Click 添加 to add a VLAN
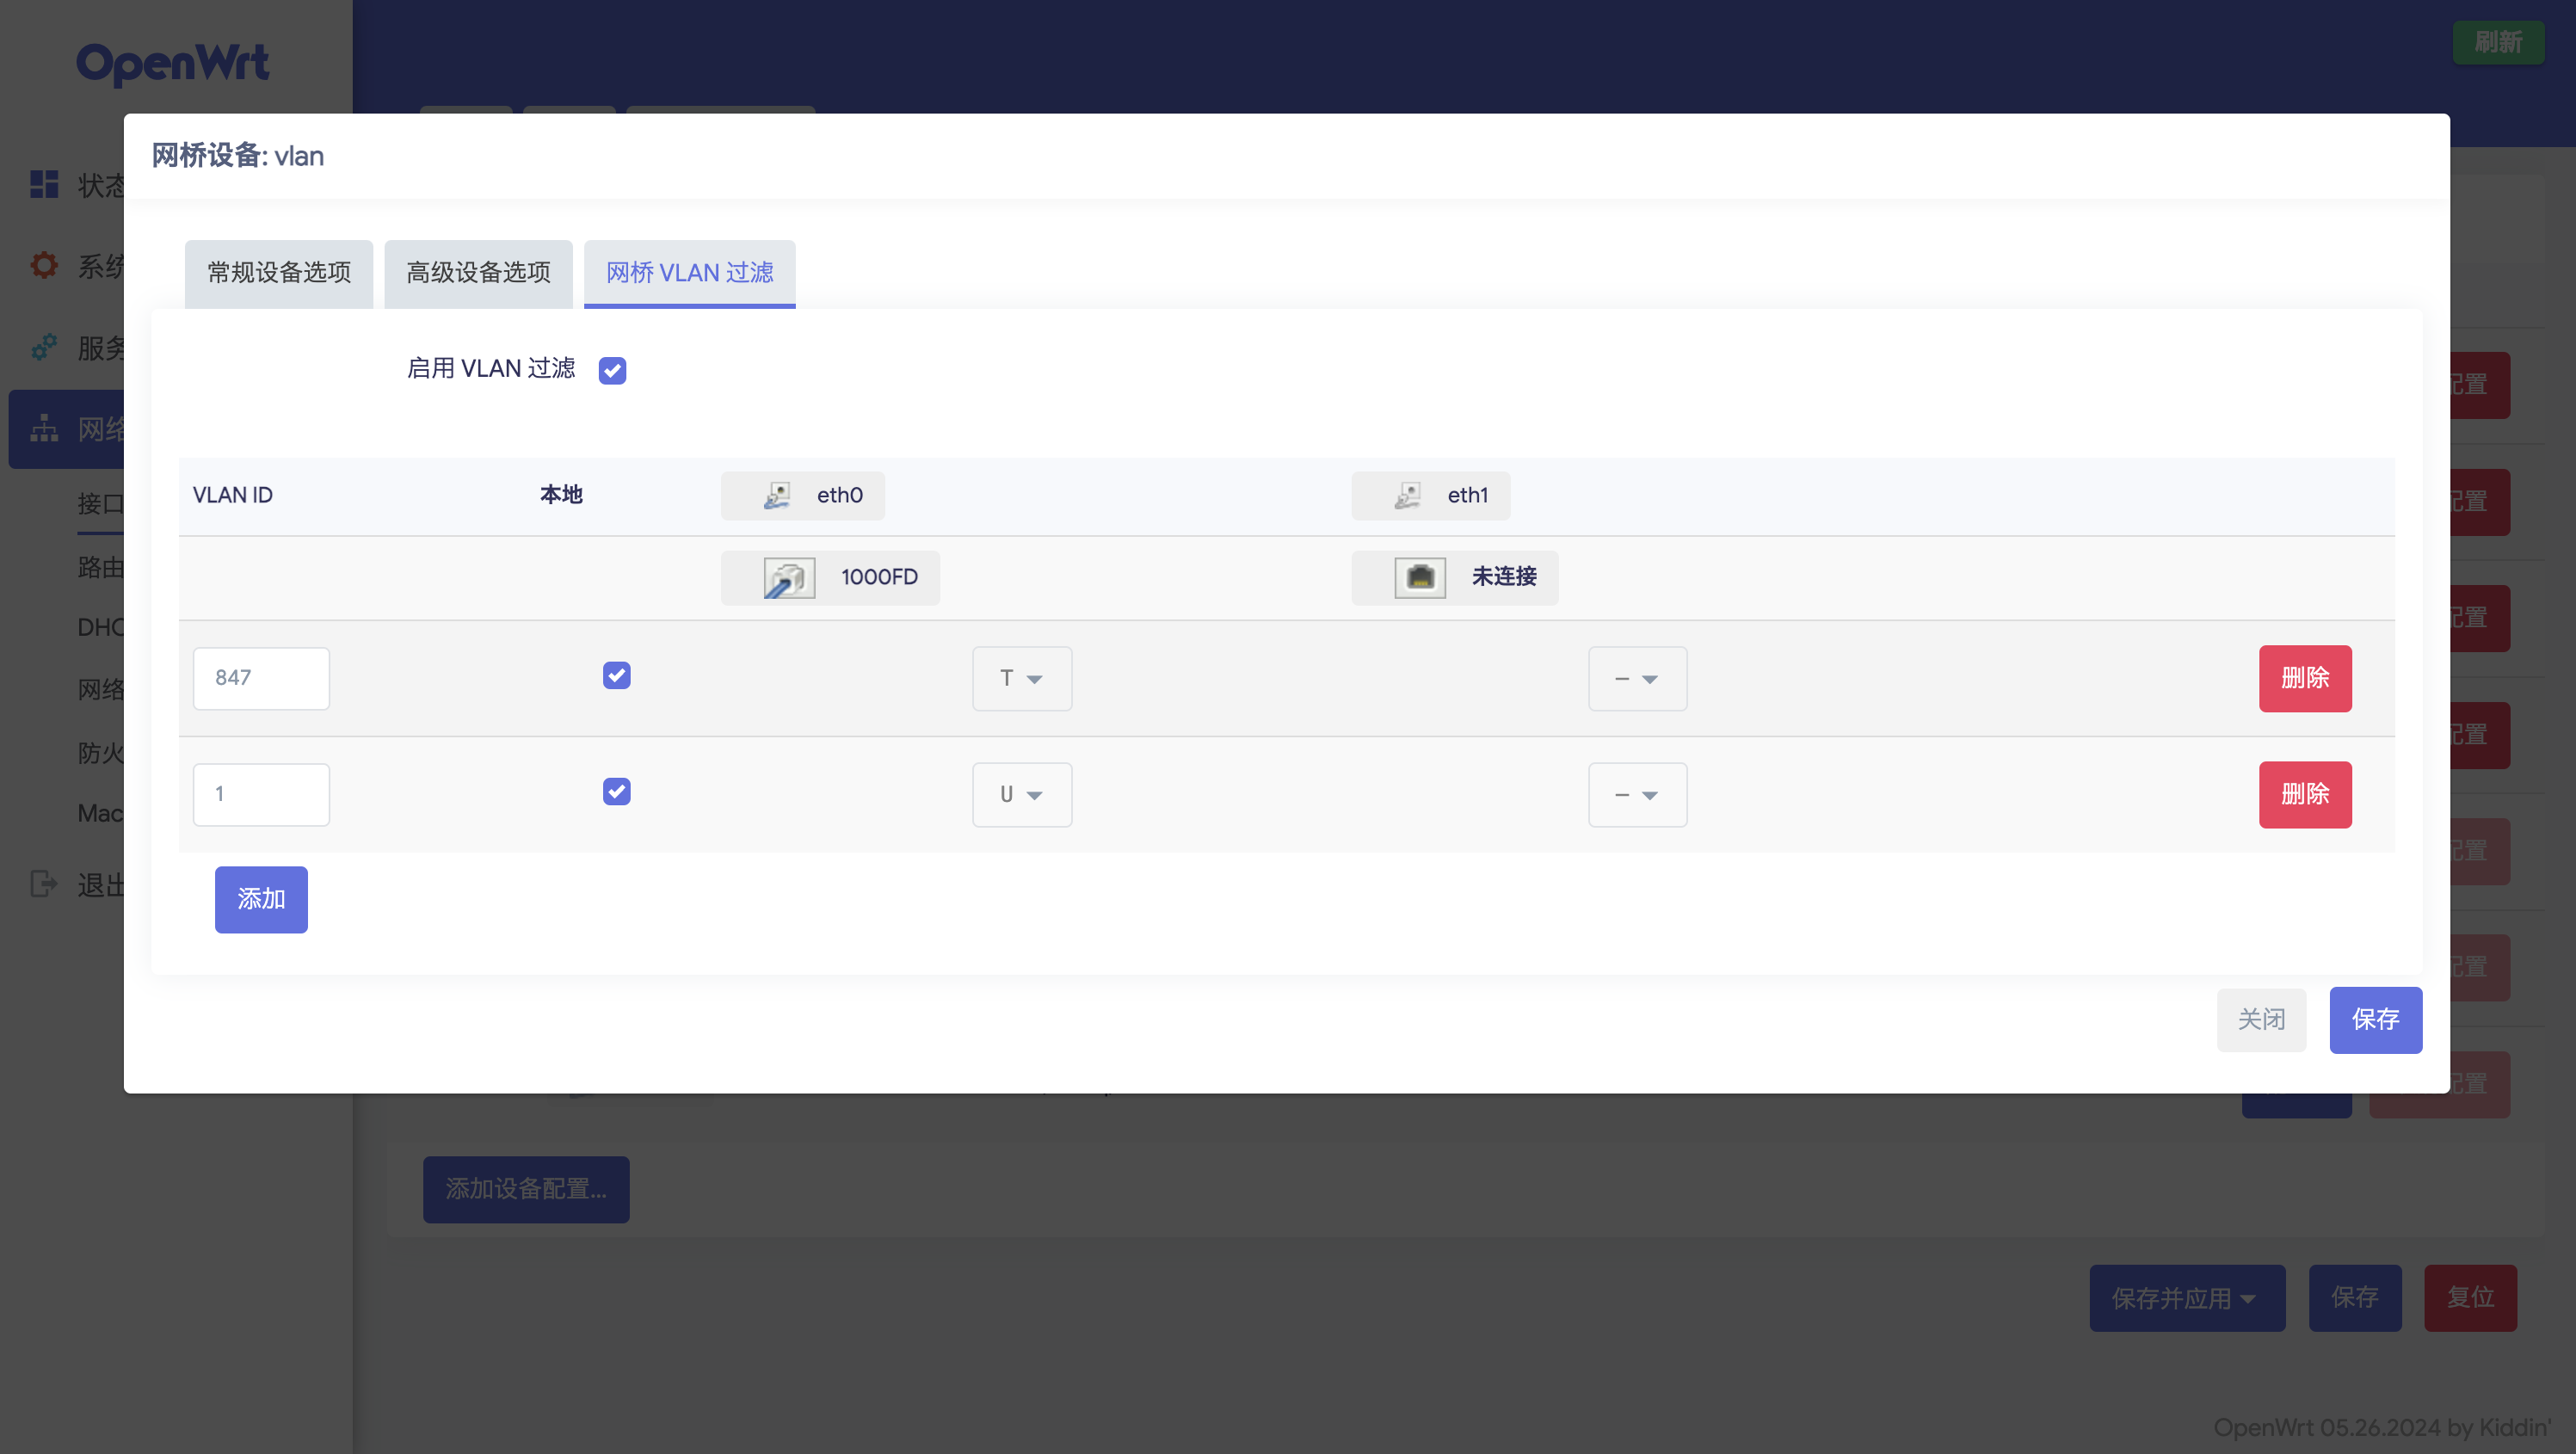The height and width of the screenshot is (1454, 2576). [x=261, y=899]
